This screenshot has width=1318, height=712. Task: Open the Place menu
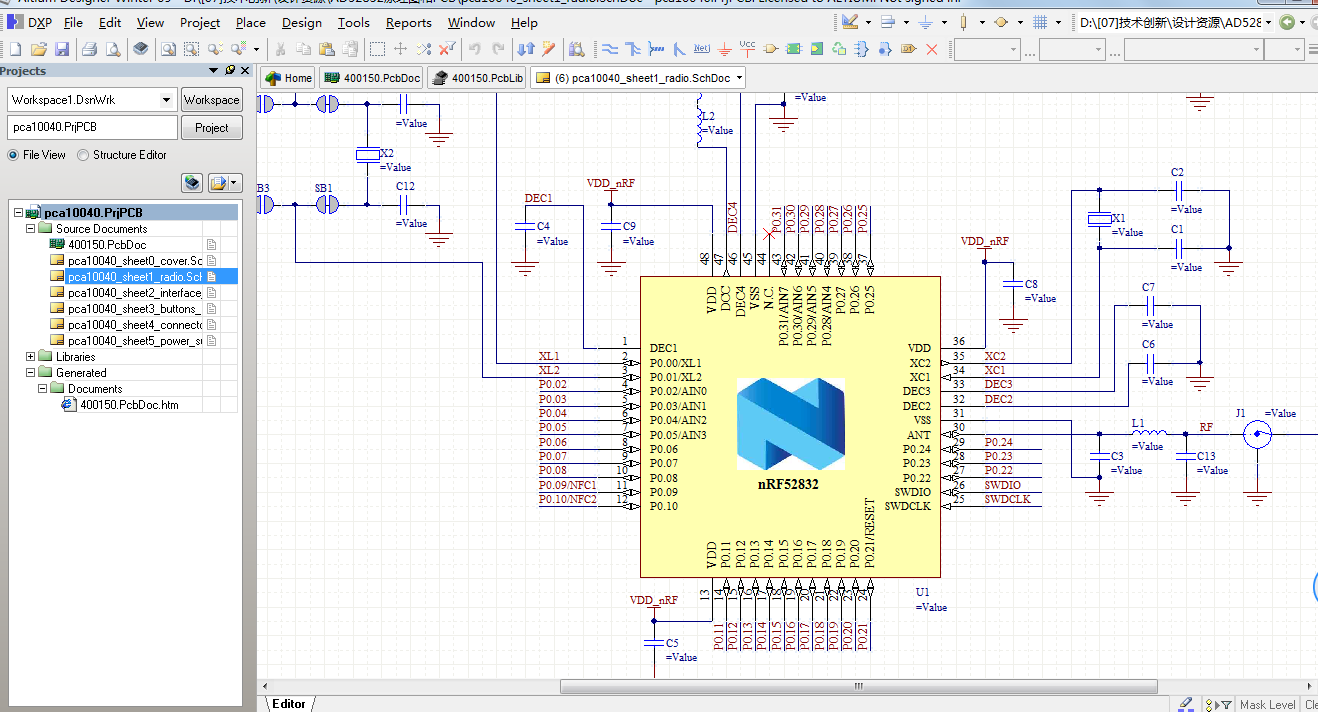251,22
